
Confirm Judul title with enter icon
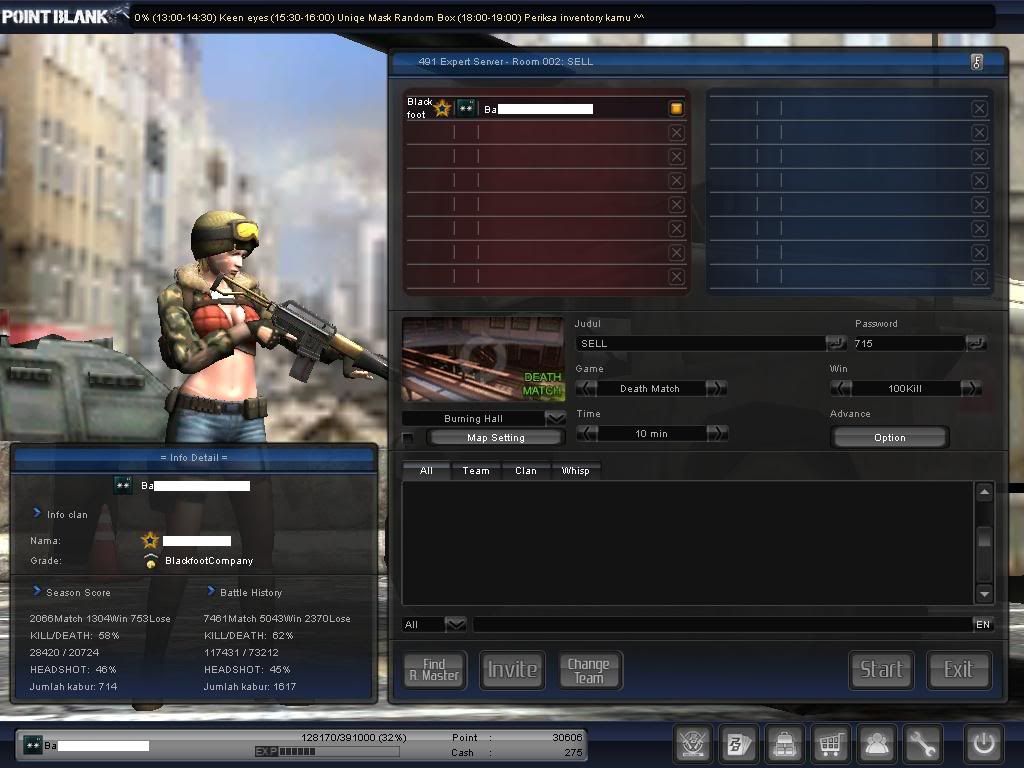coord(835,344)
